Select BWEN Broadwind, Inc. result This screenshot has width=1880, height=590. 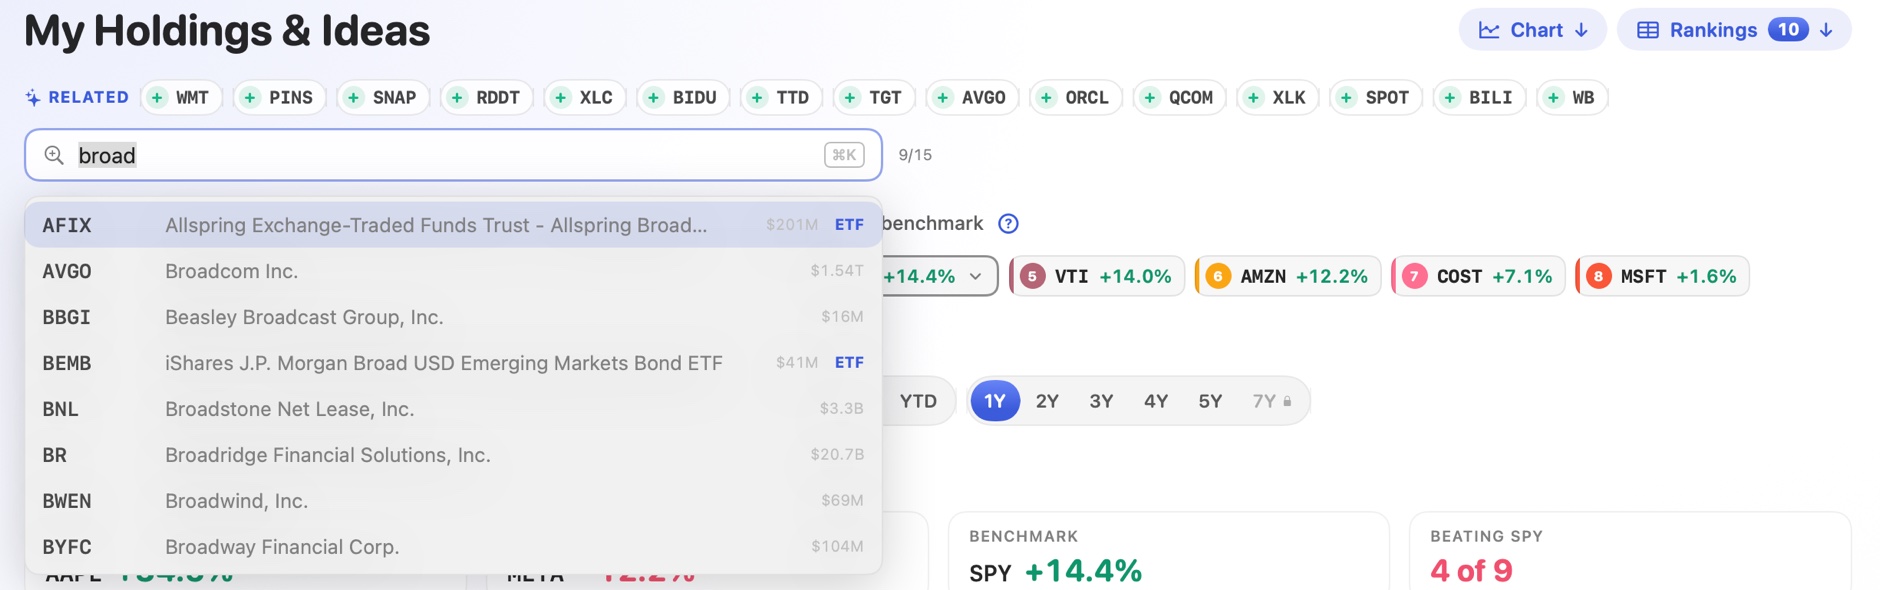click(453, 501)
